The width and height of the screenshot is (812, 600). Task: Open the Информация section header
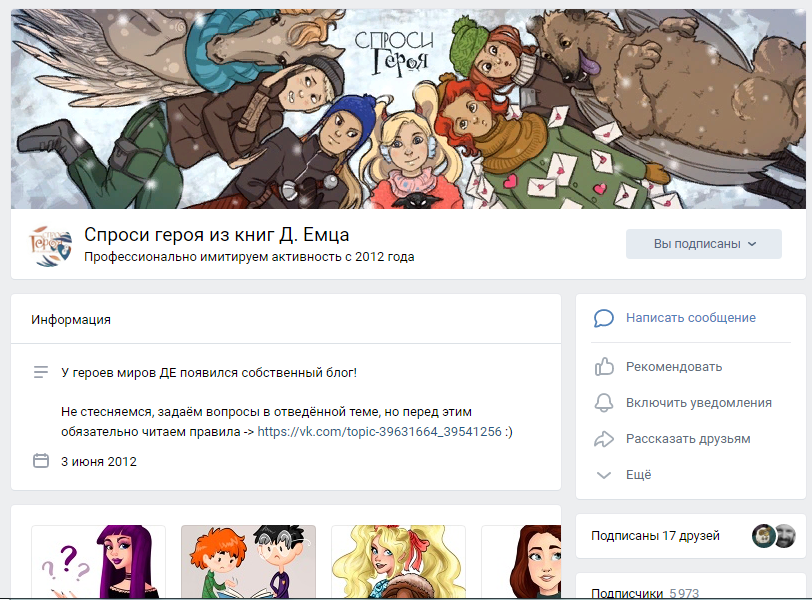click(71, 319)
